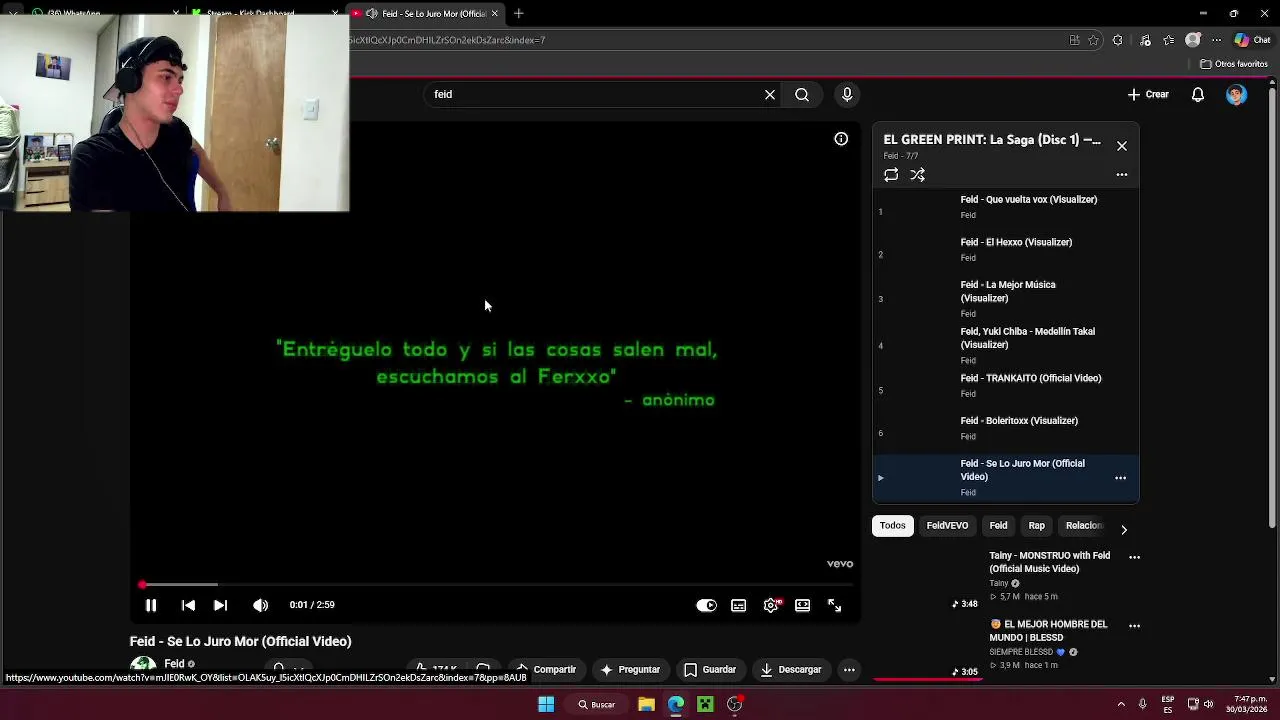Open the player settings gear
This screenshot has height=720, width=1280.
[771, 605]
